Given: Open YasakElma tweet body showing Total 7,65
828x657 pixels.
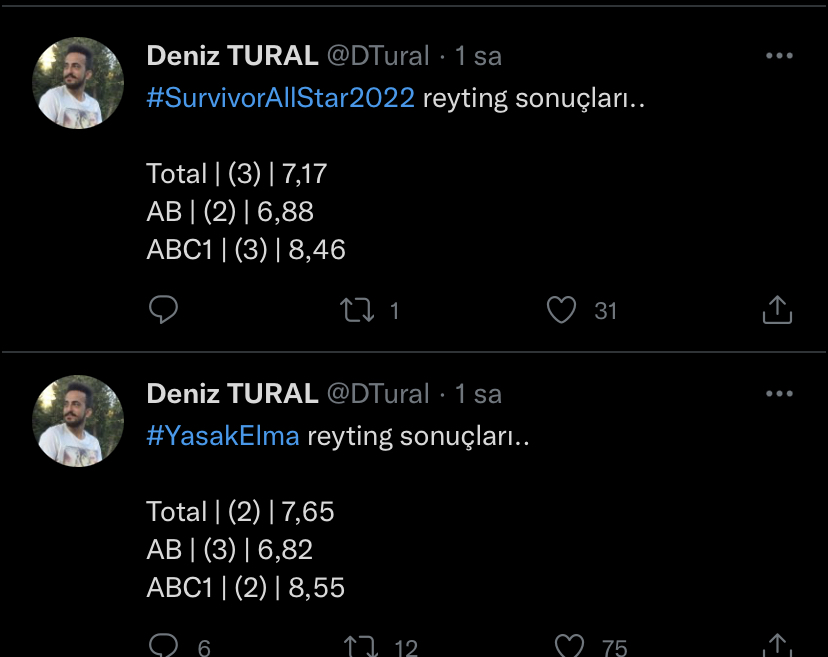Looking at the screenshot, I should coord(240,512).
